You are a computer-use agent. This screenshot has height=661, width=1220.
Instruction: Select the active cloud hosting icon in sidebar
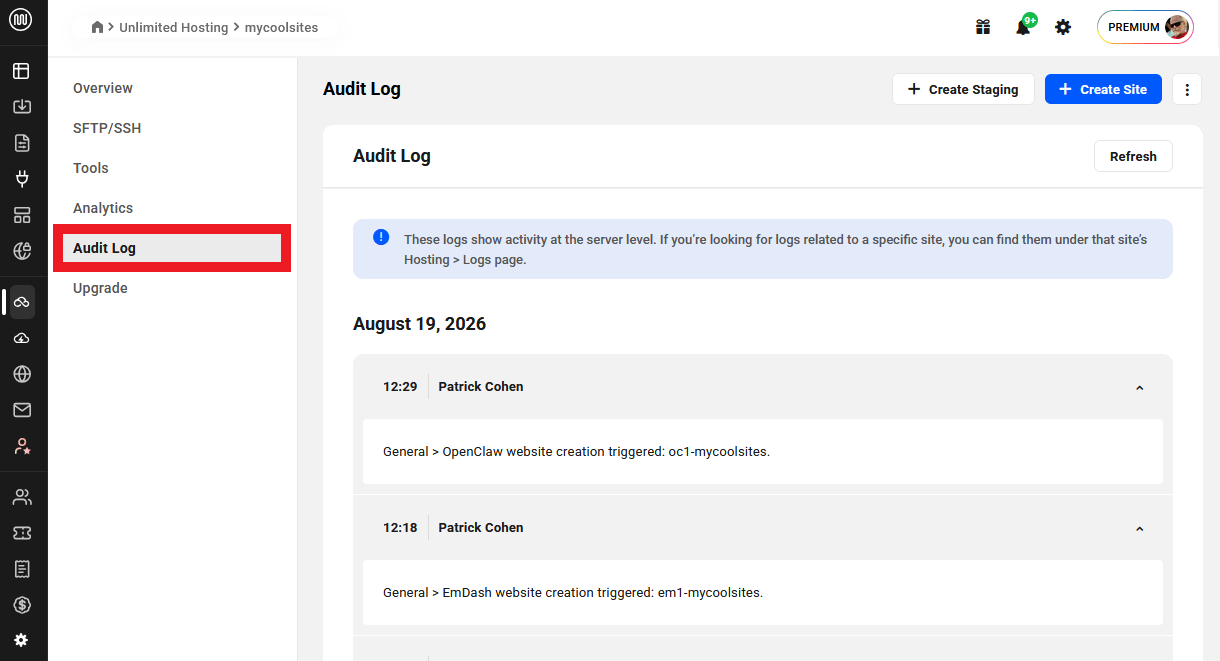pos(21,302)
